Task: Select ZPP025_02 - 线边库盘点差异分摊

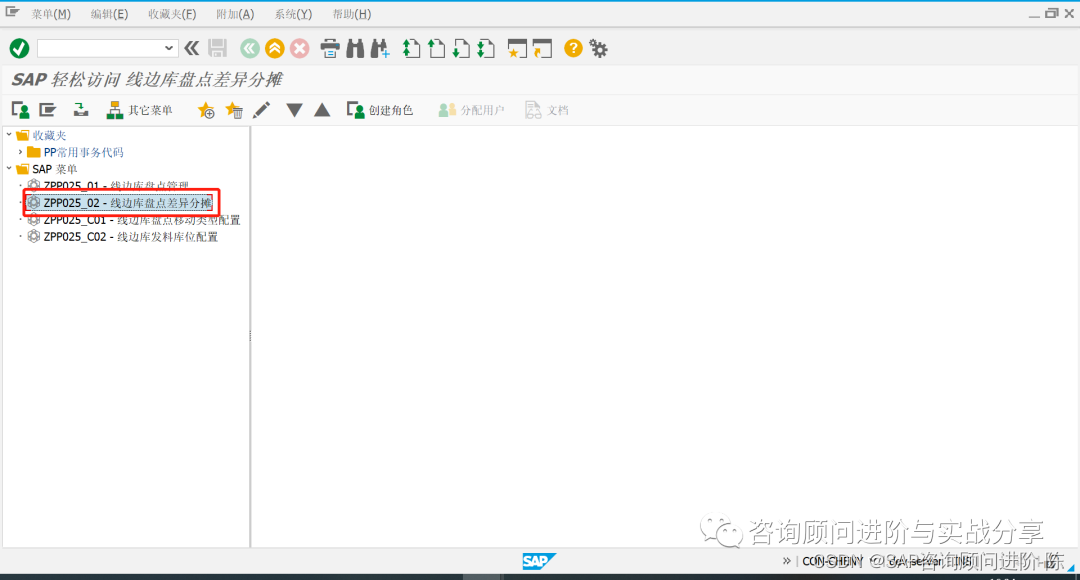Action: pos(127,203)
